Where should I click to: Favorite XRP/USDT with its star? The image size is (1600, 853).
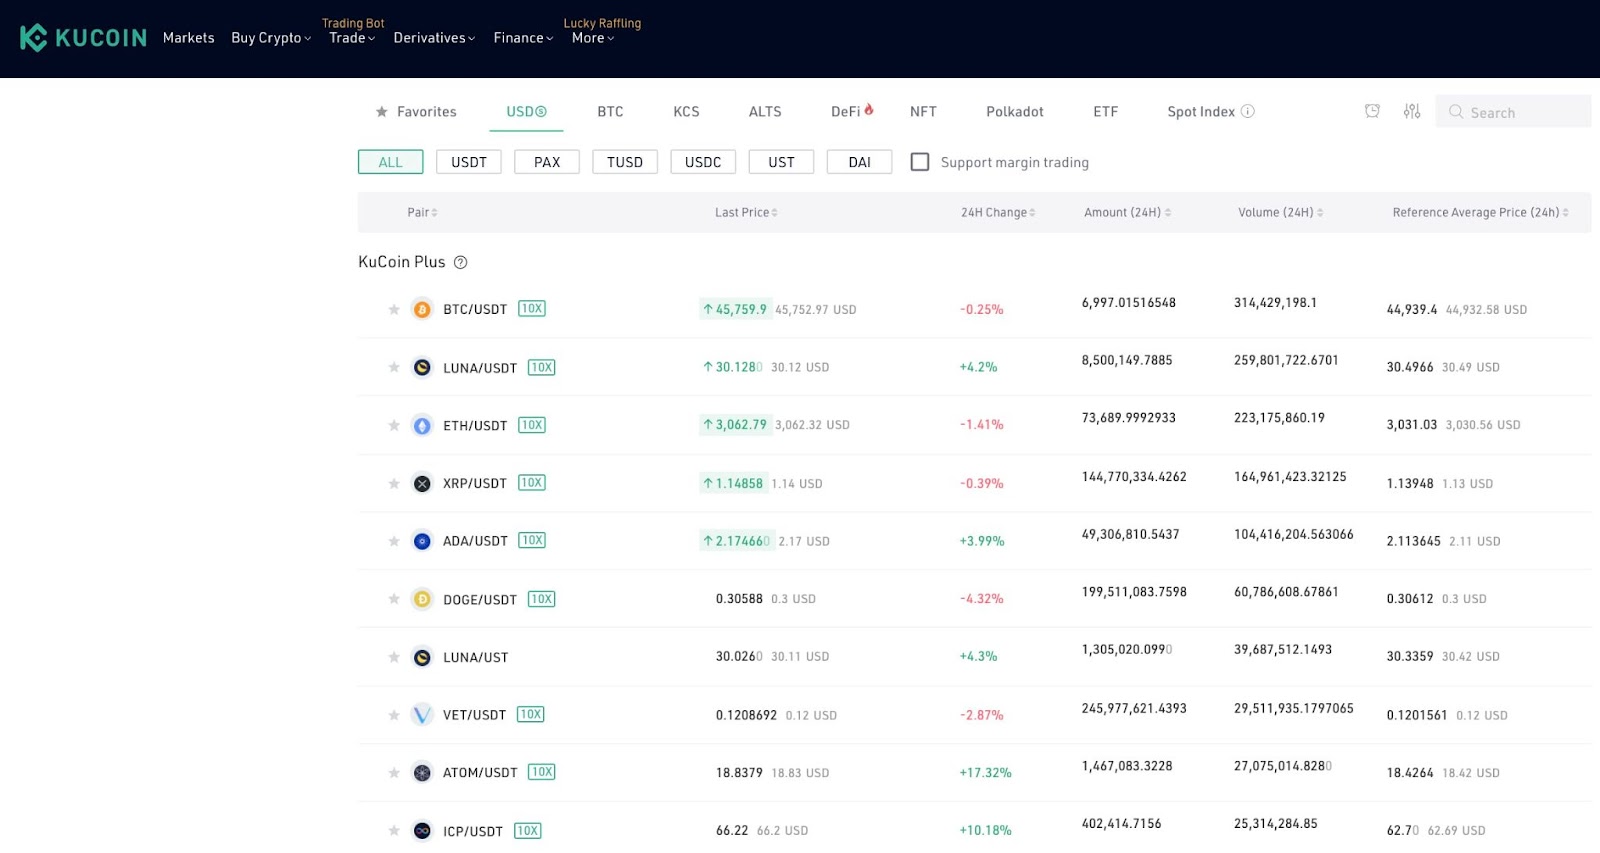394,483
